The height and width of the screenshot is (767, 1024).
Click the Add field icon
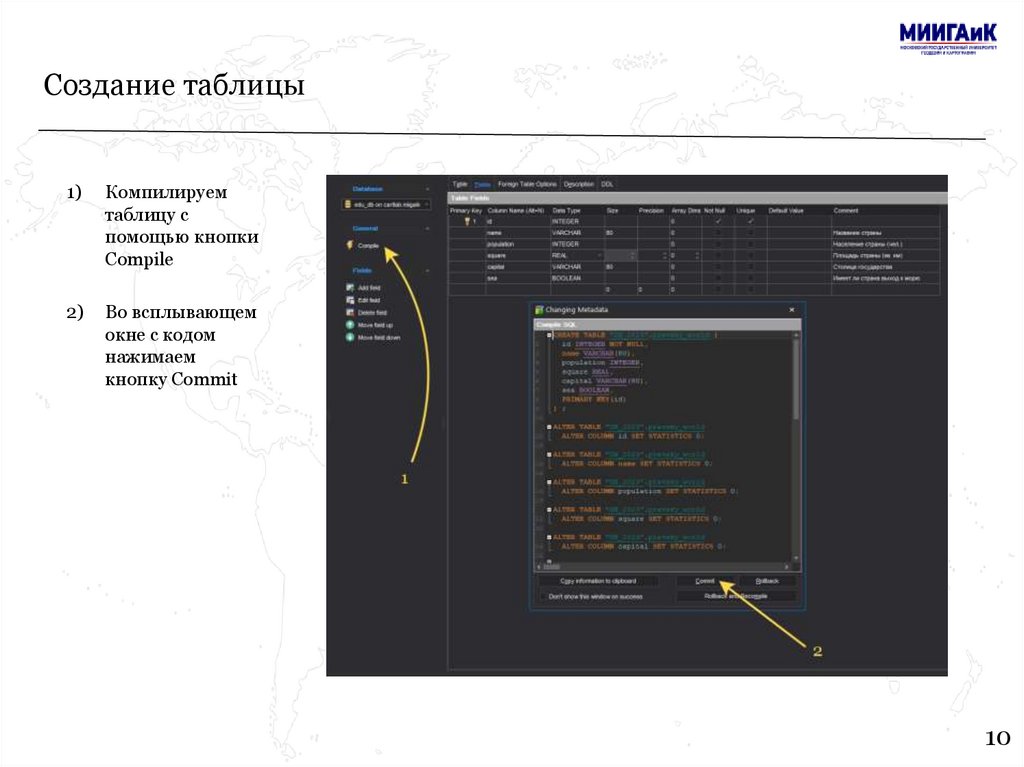click(x=350, y=288)
